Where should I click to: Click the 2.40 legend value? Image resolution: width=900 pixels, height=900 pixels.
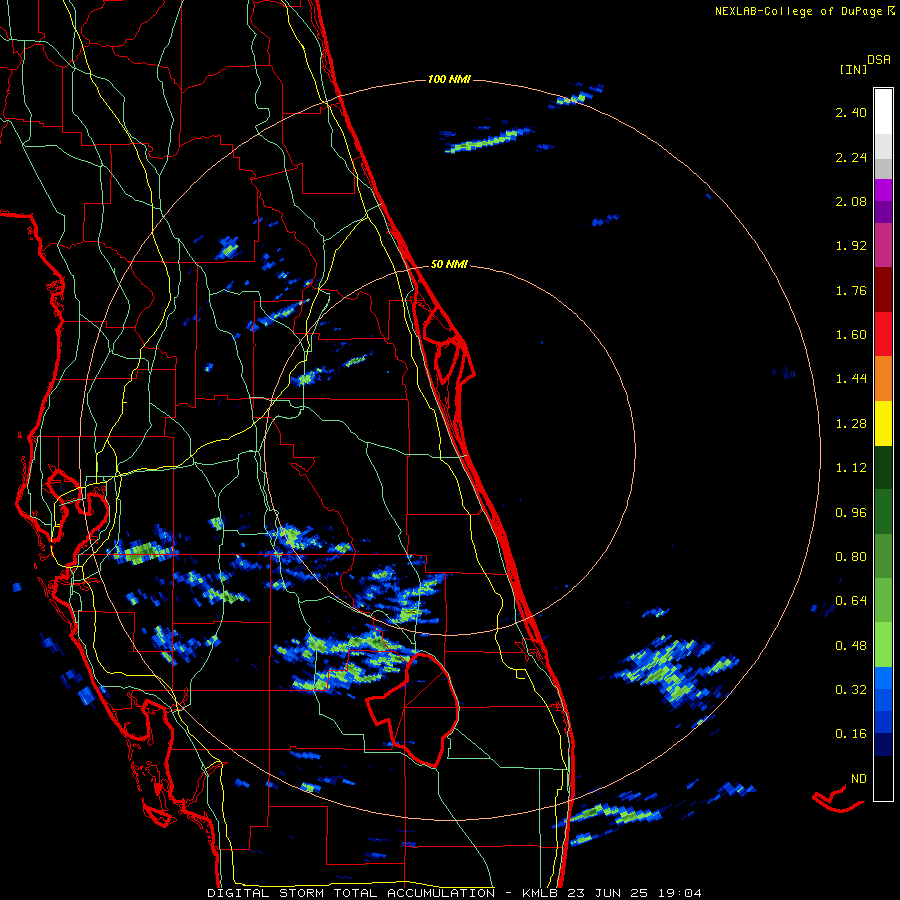[x=851, y=112]
